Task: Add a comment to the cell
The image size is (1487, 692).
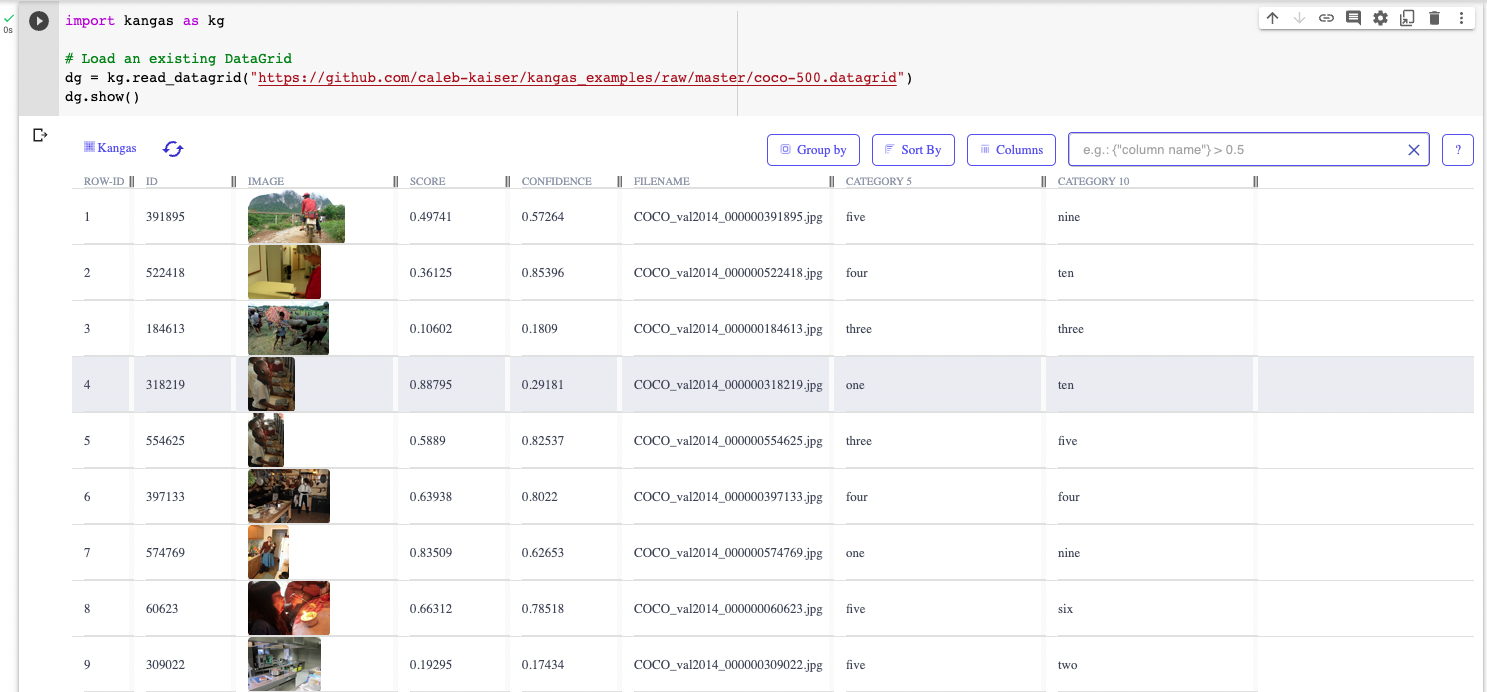Action: [x=1353, y=17]
